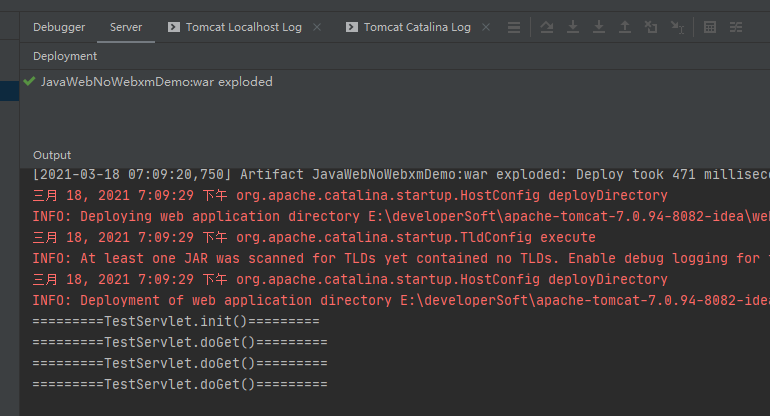Click the Trace Current Stream Chain icon

[736, 27]
